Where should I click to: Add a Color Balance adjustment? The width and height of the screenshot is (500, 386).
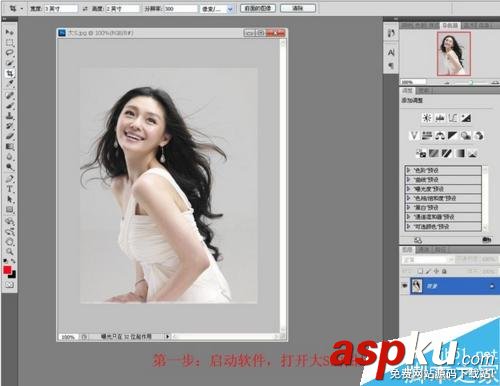click(x=440, y=136)
